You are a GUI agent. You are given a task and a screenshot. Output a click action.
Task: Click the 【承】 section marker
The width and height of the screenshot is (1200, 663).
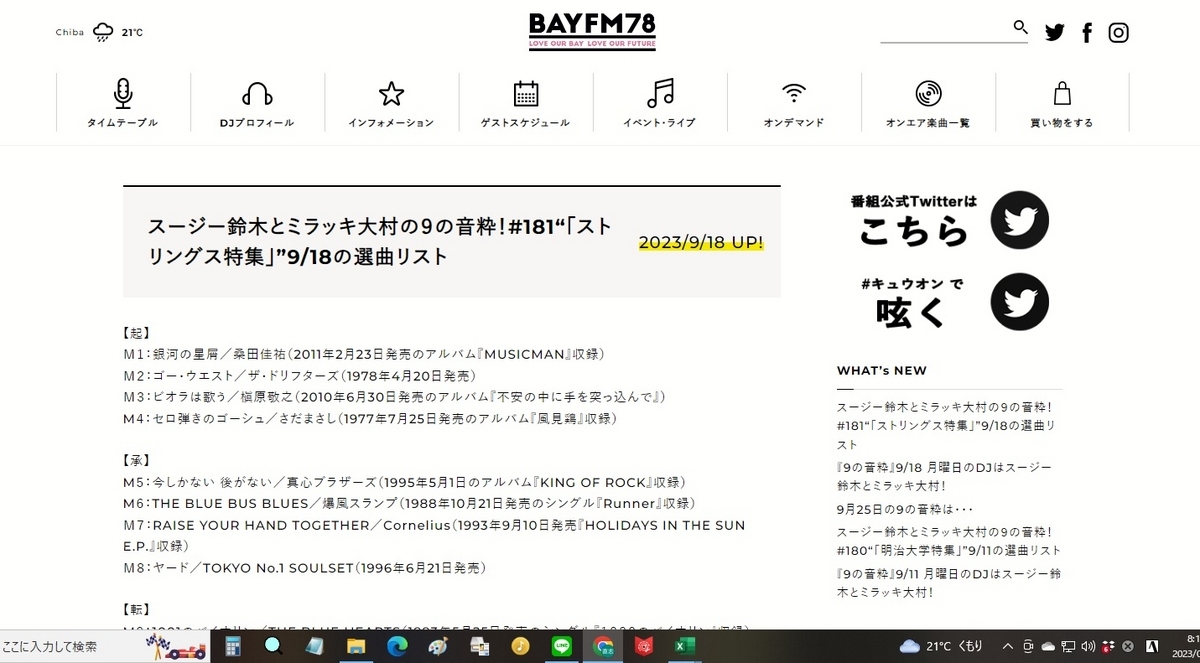coord(136,461)
